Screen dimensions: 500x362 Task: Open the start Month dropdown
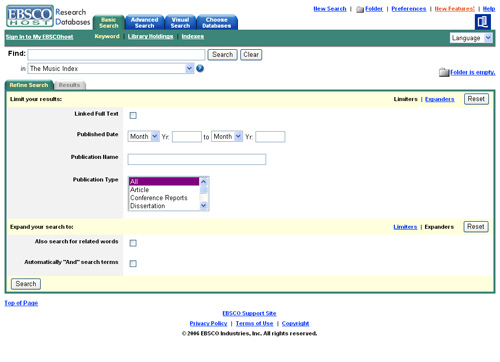[143, 136]
